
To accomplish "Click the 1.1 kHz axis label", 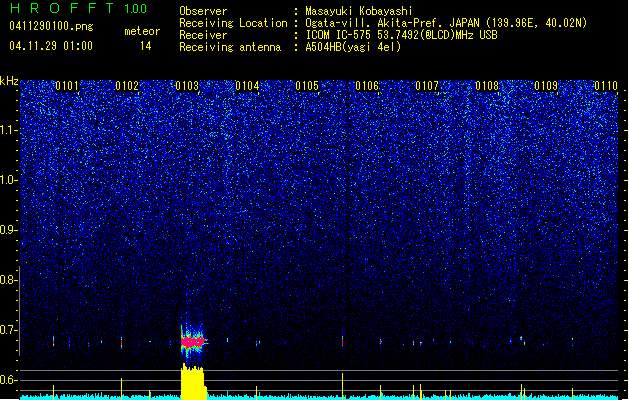I will coord(8,130).
